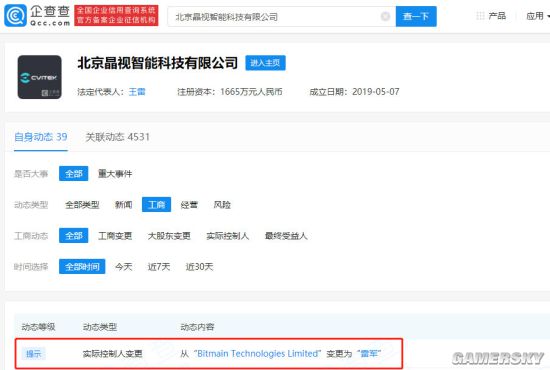Open Bitmain Technologies Limited link
Image resolution: width=550 pixels, height=370 pixels.
[x=257, y=354]
